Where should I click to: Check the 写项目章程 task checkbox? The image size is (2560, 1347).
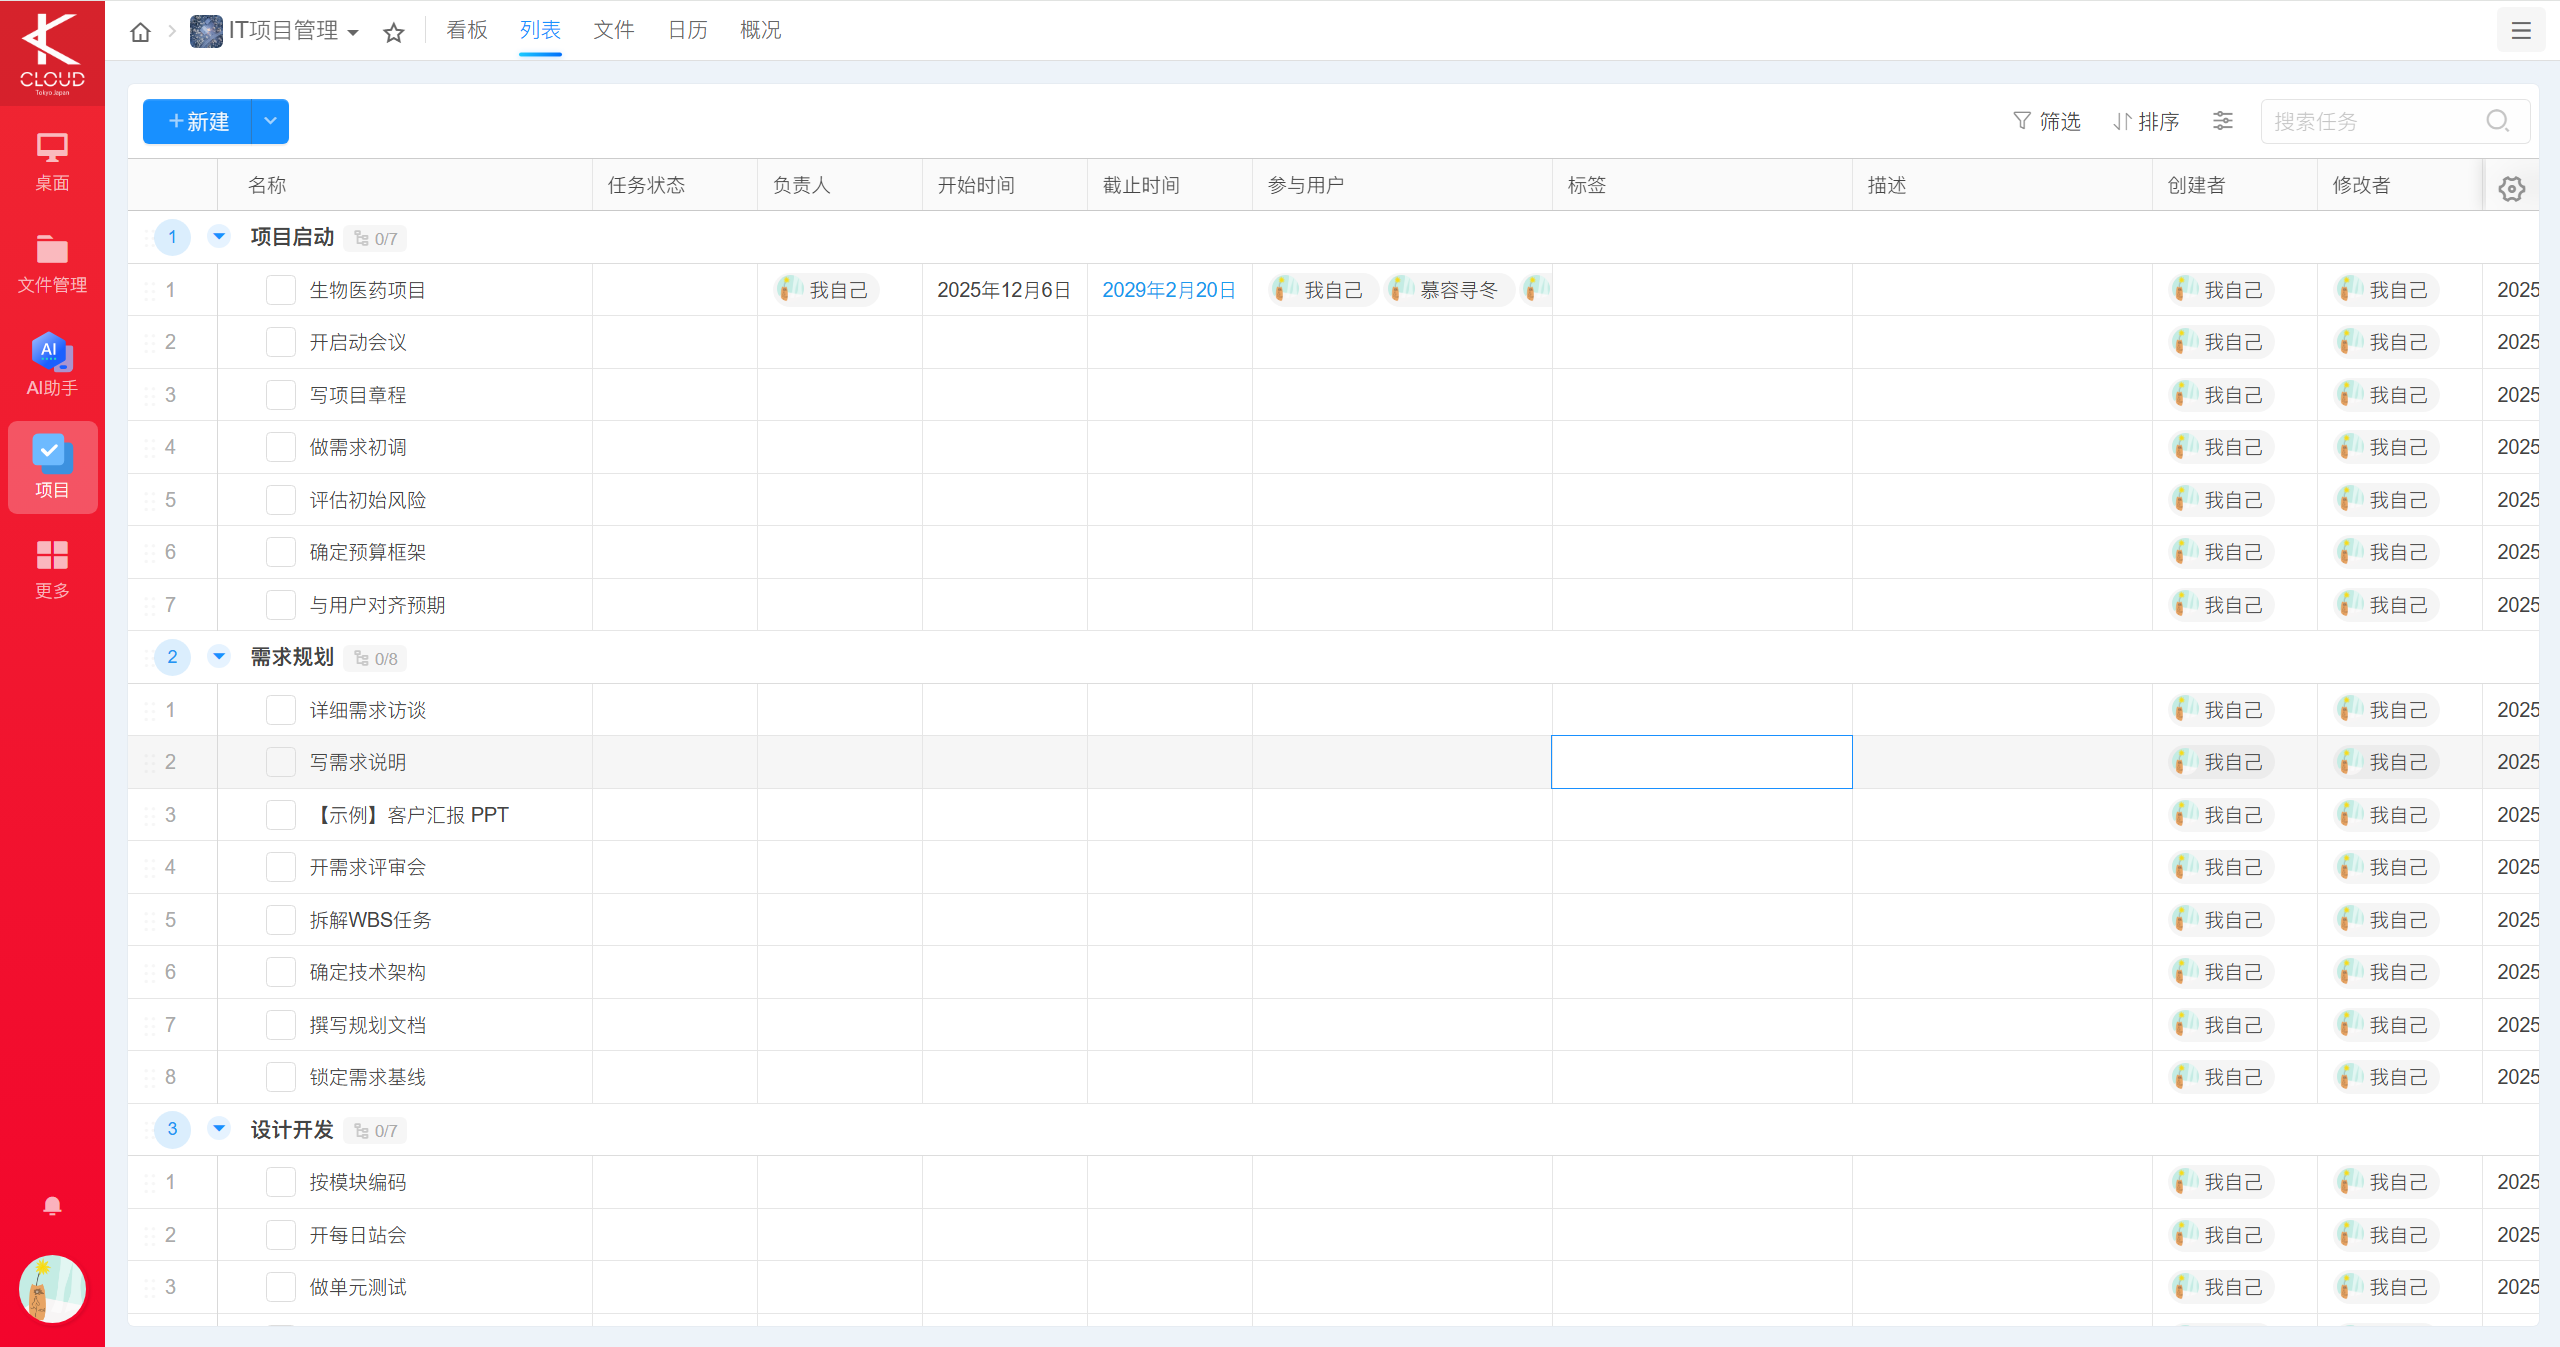281,395
